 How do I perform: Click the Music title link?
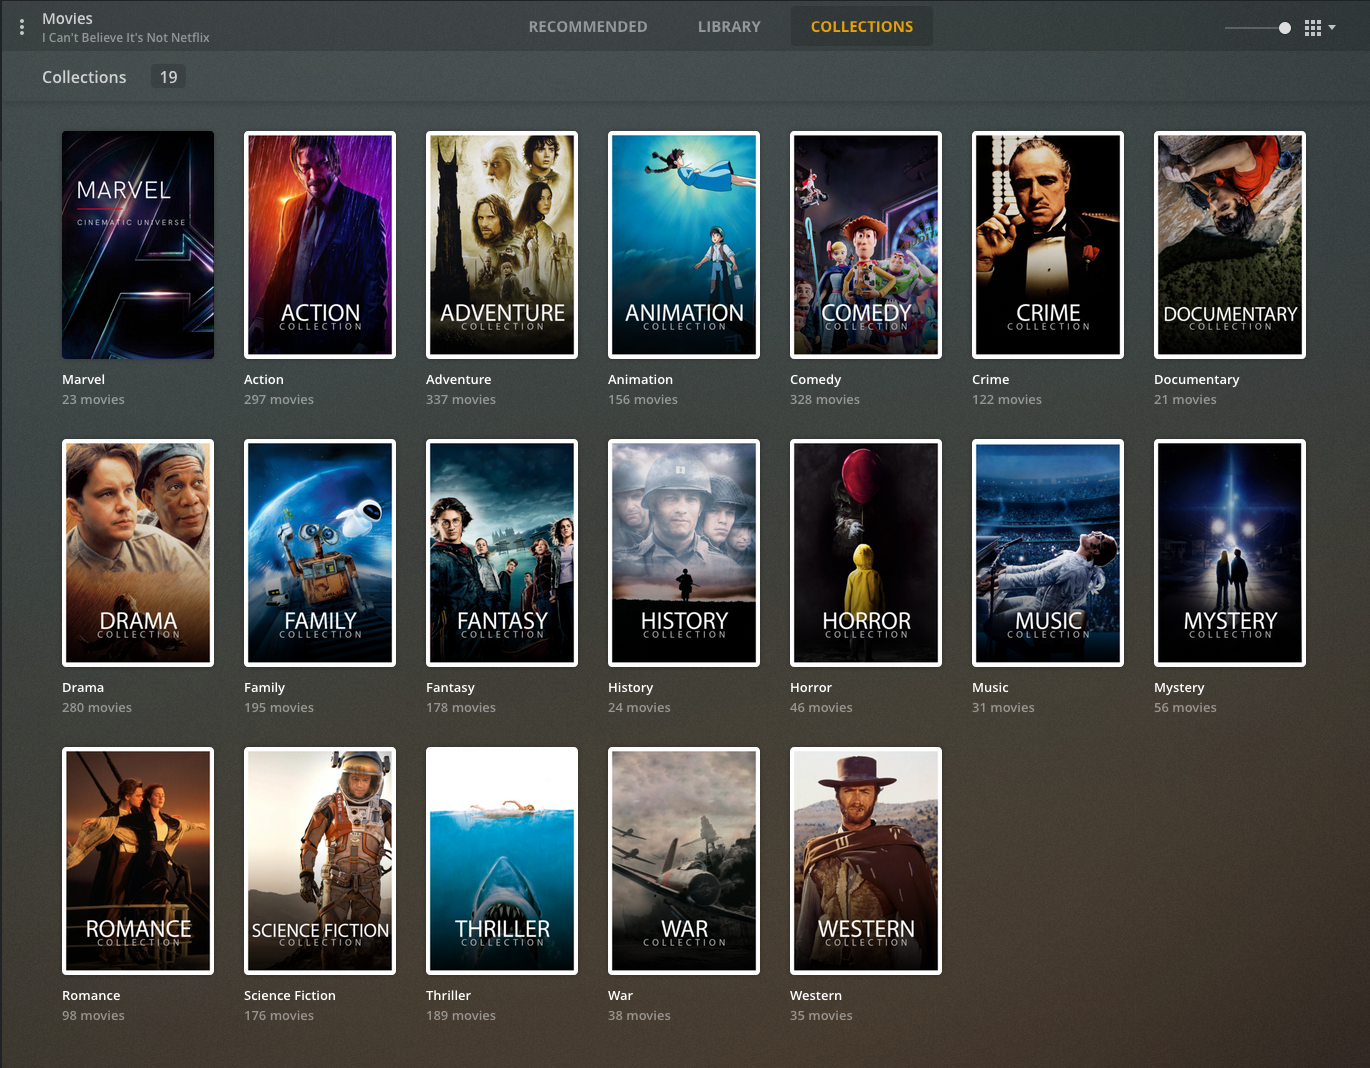pos(990,688)
